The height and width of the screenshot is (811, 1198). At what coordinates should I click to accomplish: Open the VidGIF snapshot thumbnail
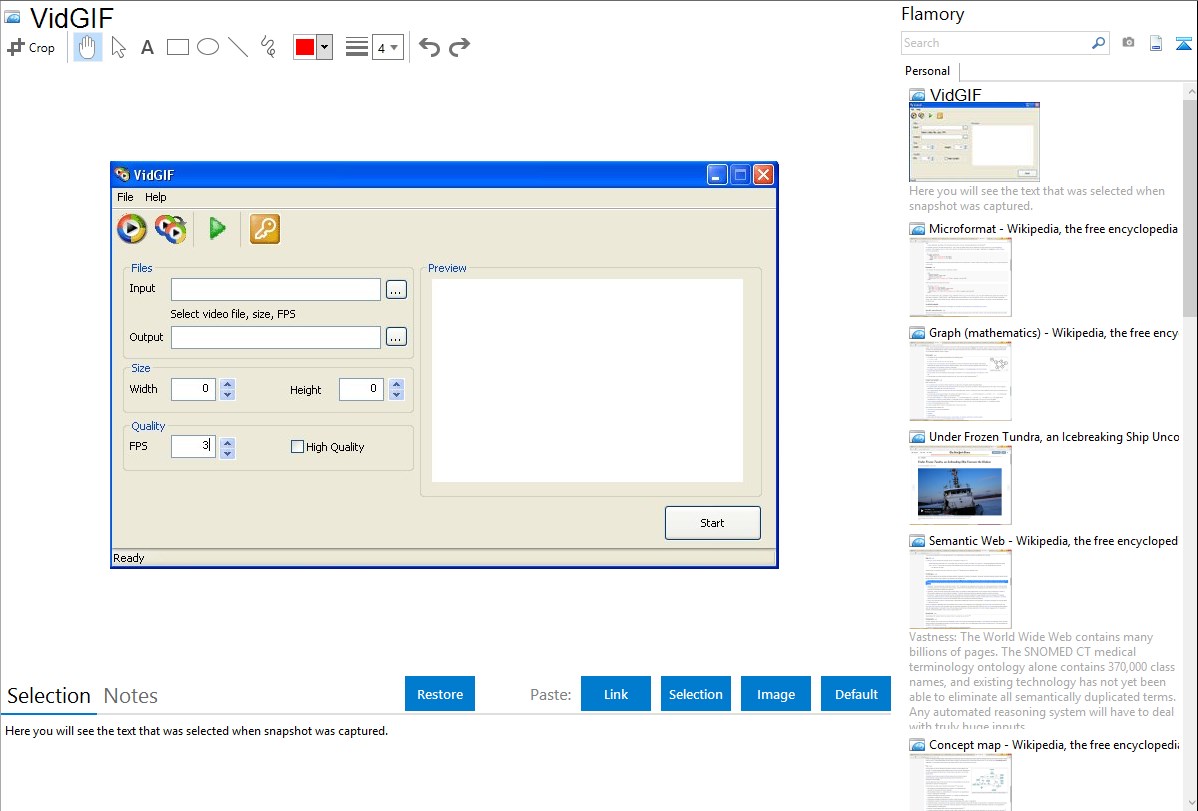(x=974, y=142)
